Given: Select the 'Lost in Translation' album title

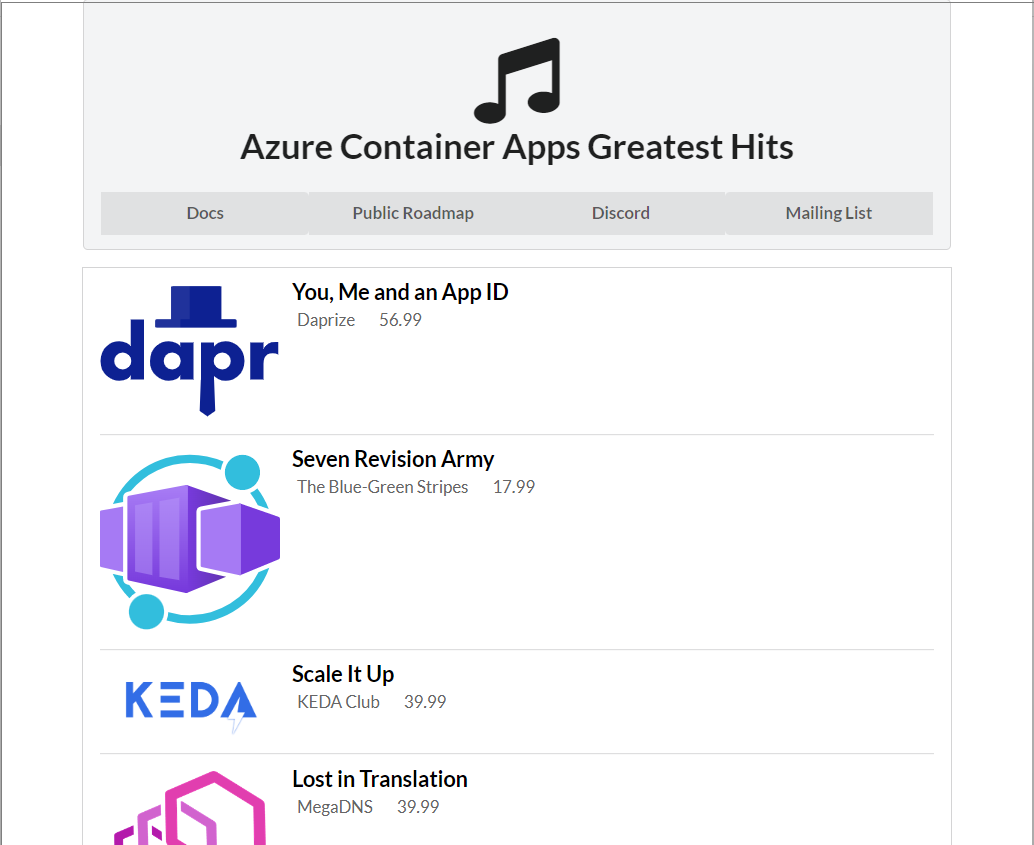Looking at the screenshot, I should tap(380, 779).
